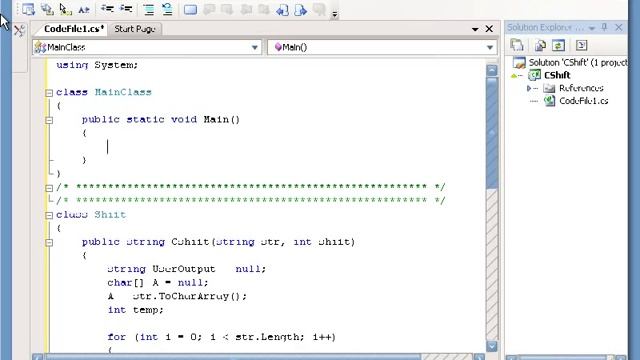
Task: Click the 'class Shift' declaration text
Action: click(91, 215)
